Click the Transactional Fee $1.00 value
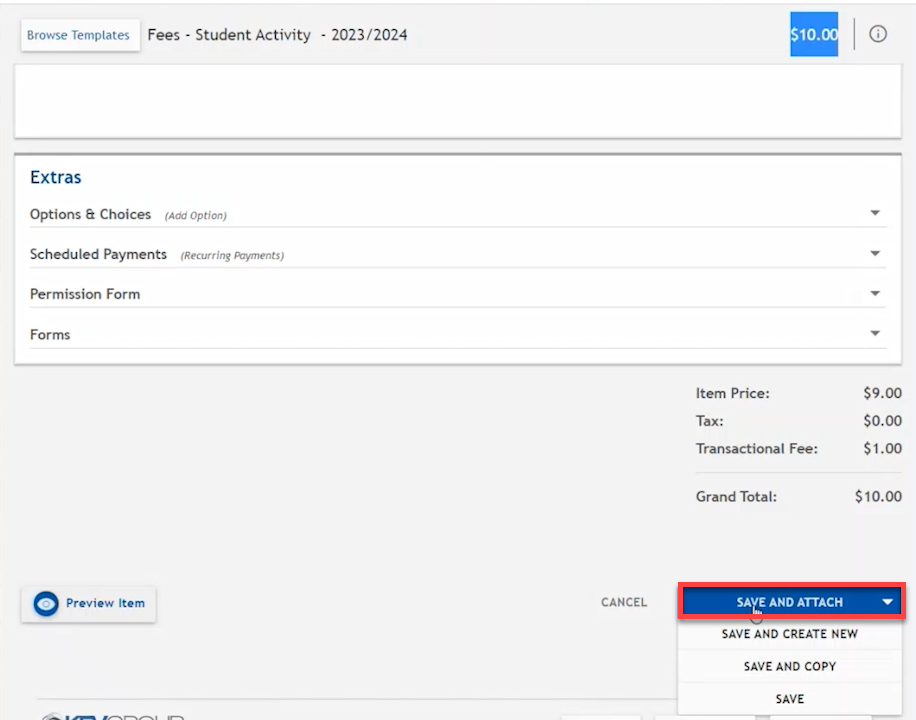Screen dimensions: 916x720 point(882,449)
